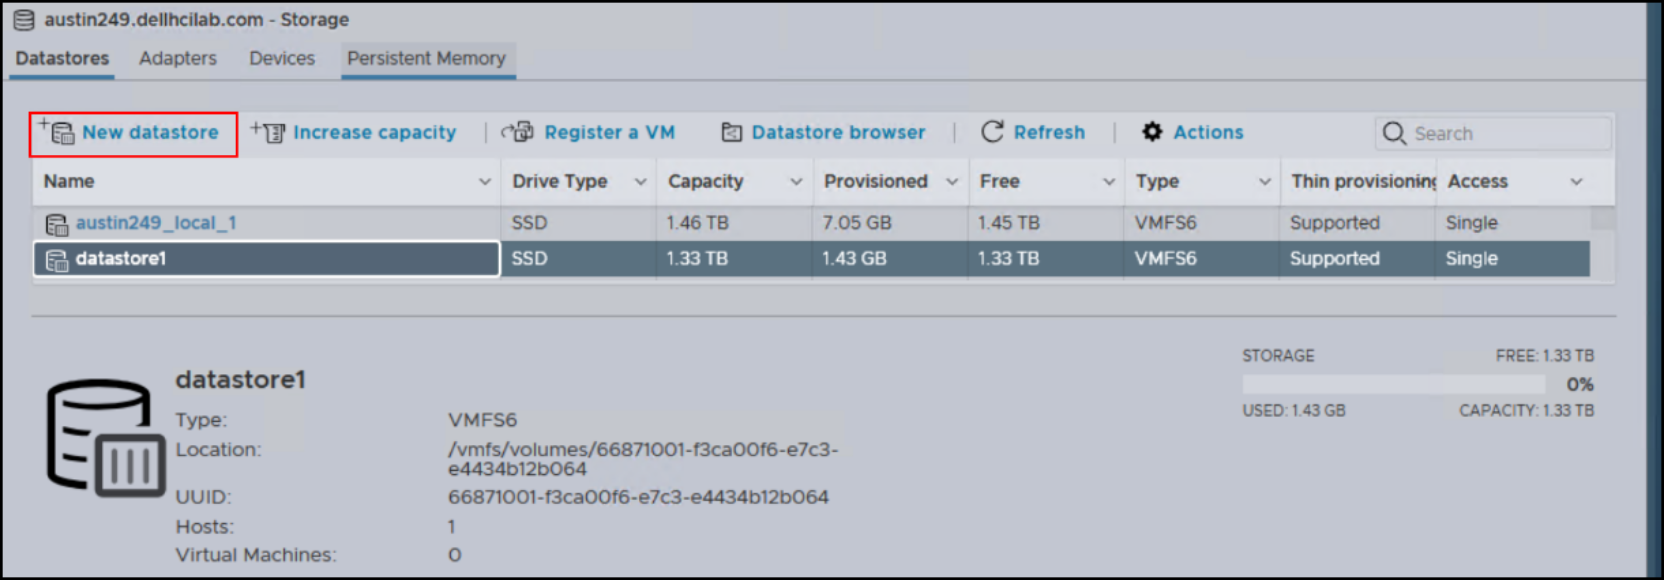Open the Access column dropdown arrow
Viewport: 1664px width, 581px height.
click(x=1576, y=182)
